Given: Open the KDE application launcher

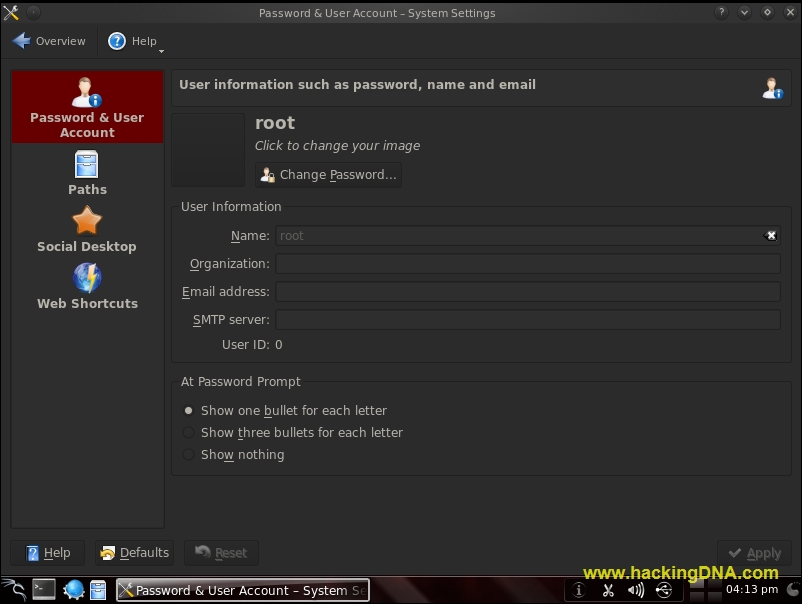Looking at the screenshot, I should [14, 590].
